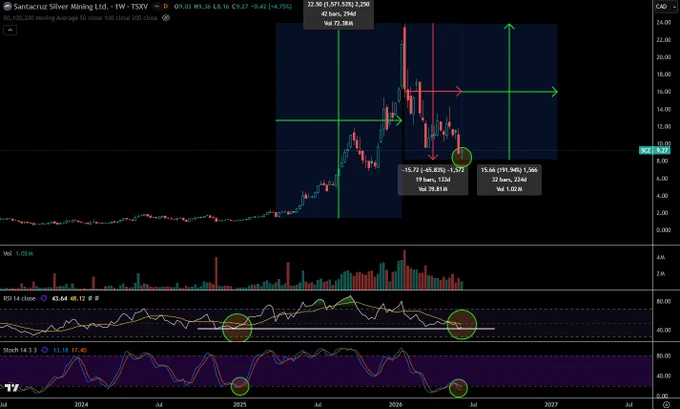
Task: Click the orange D delayed-data badge
Action: pyautogui.click(x=166, y=7)
